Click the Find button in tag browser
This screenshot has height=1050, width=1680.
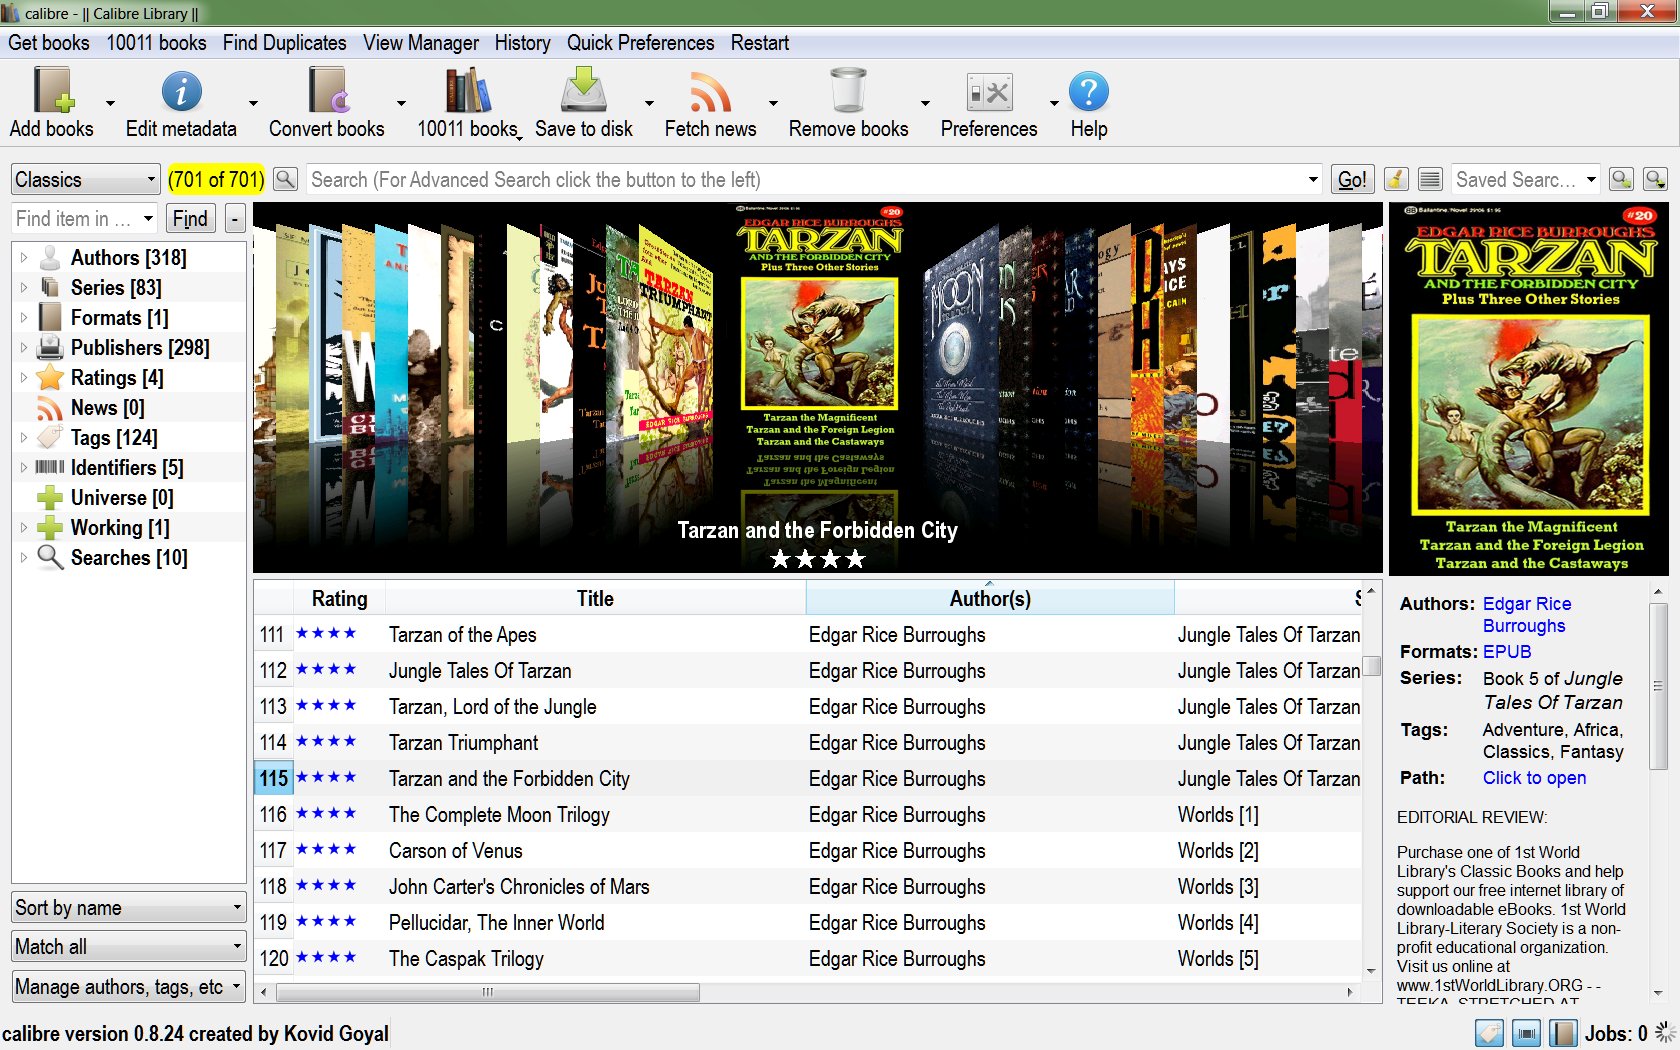190,218
